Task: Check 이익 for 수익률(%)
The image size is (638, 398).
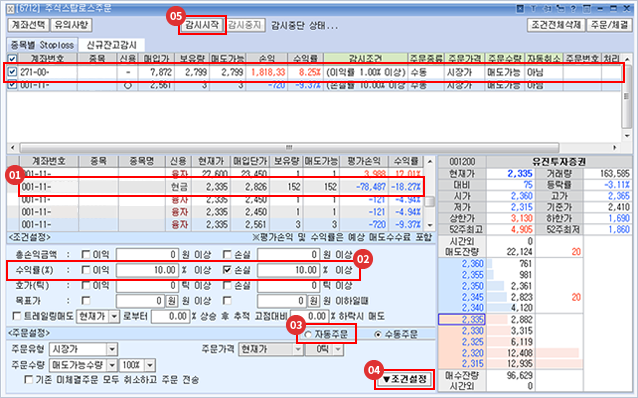Action: (85, 270)
